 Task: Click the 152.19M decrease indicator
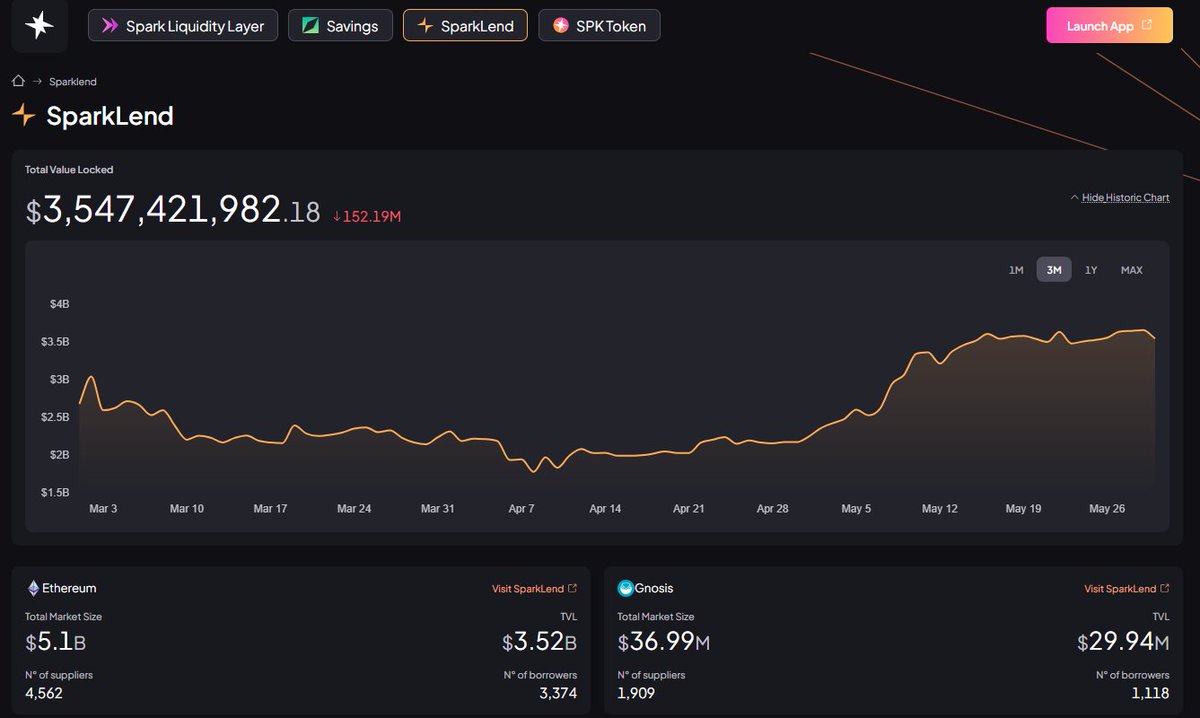(x=366, y=216)
